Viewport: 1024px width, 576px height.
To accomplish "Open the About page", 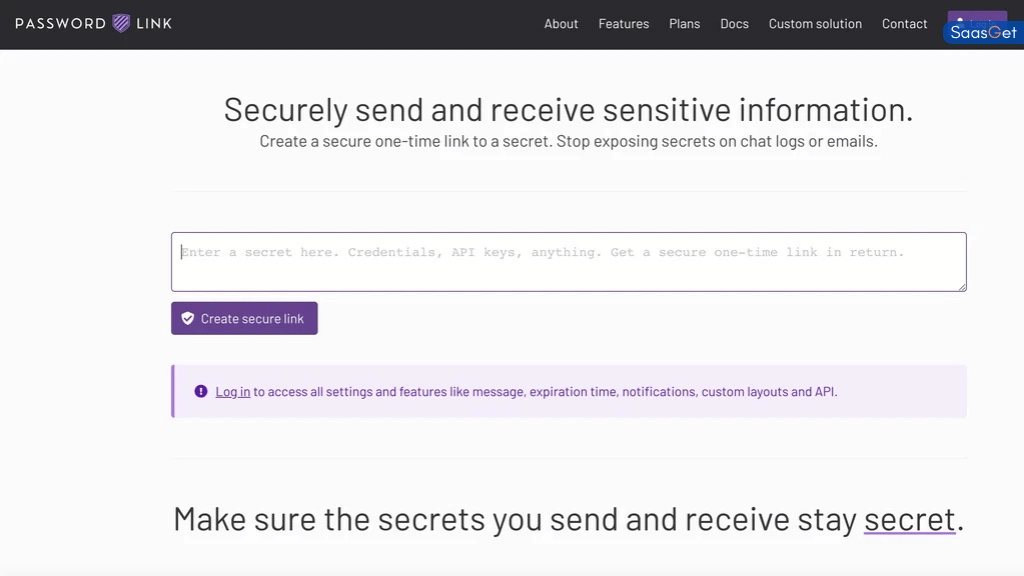I will (560, 23).
